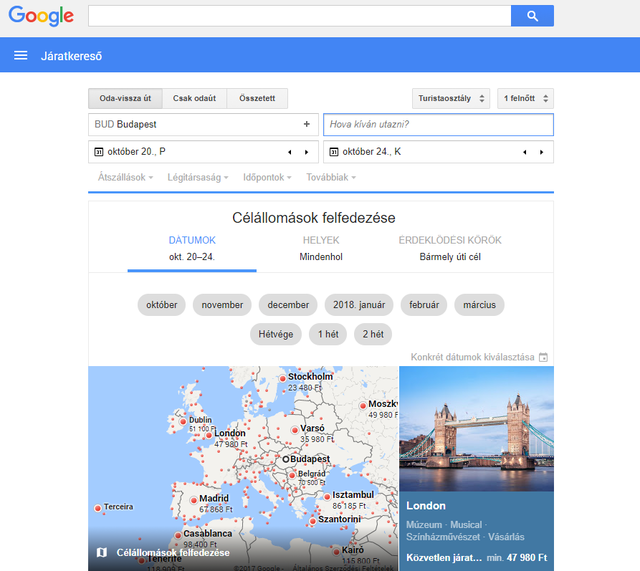Switch to the HELYEK tab

click(x=321, y=249)
